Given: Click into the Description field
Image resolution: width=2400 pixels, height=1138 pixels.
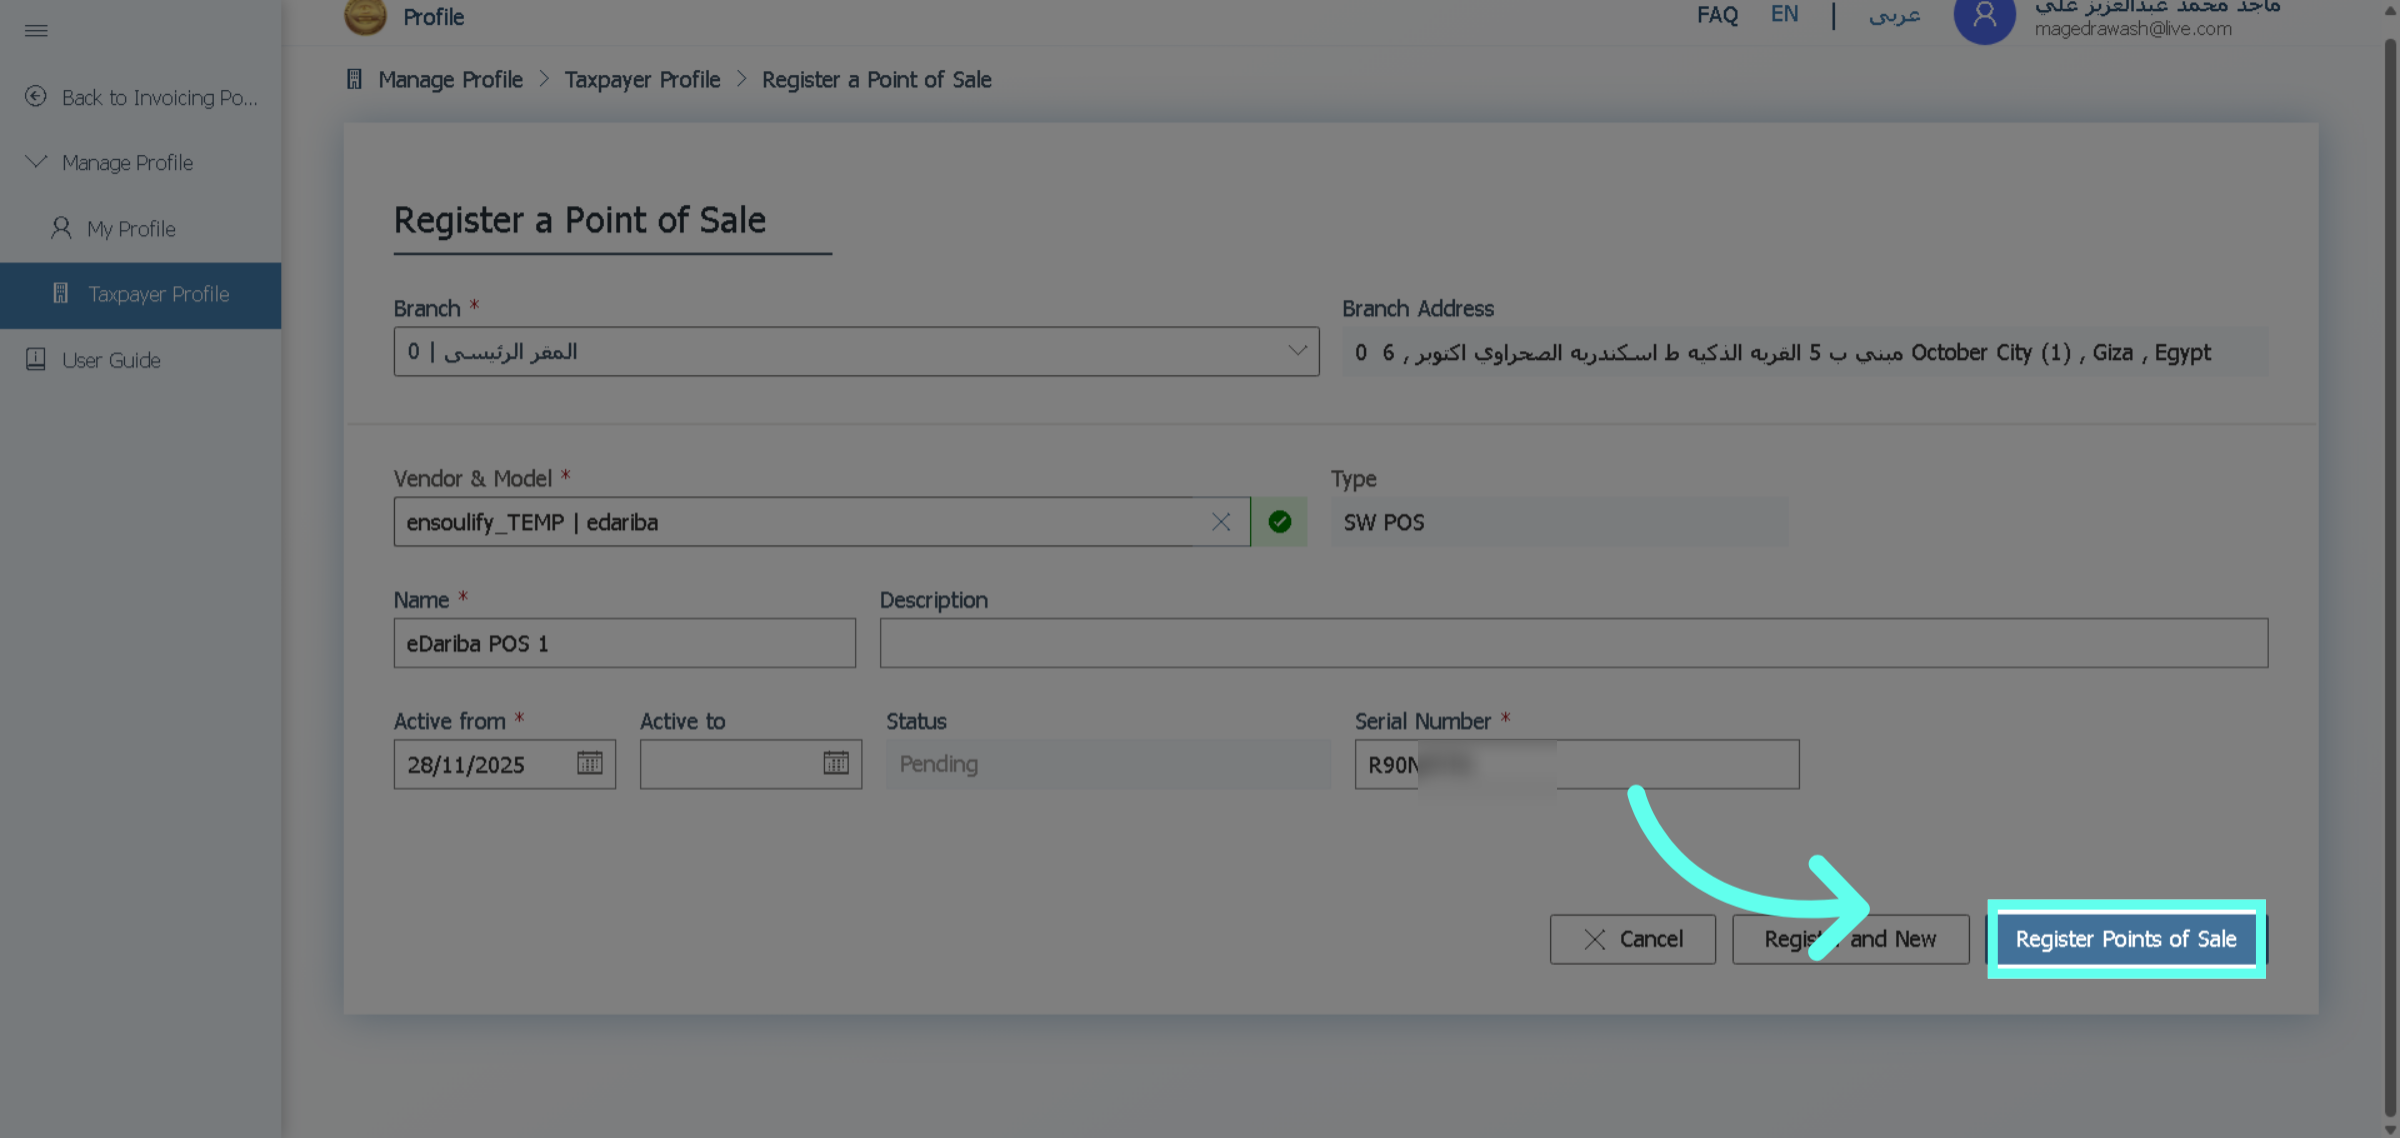Looking at the screenshot, I should pos(1573,643).
